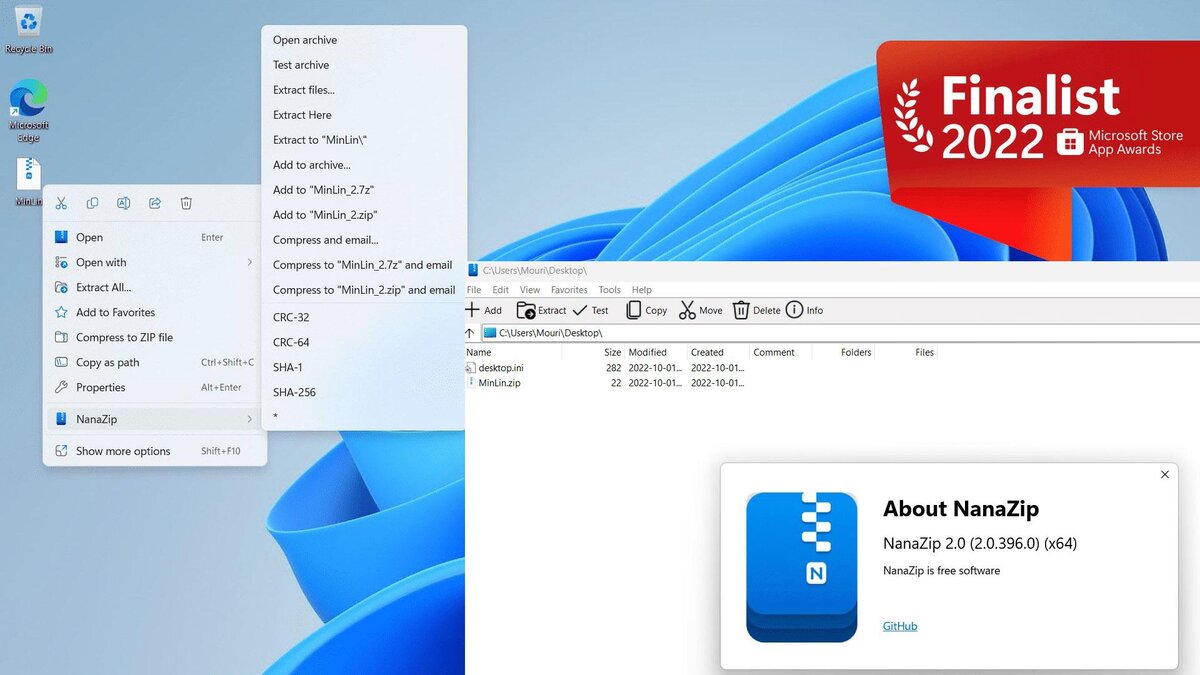1200x675 pixels.
Task: Choose Copy as path
Action: tap(155, 362)
